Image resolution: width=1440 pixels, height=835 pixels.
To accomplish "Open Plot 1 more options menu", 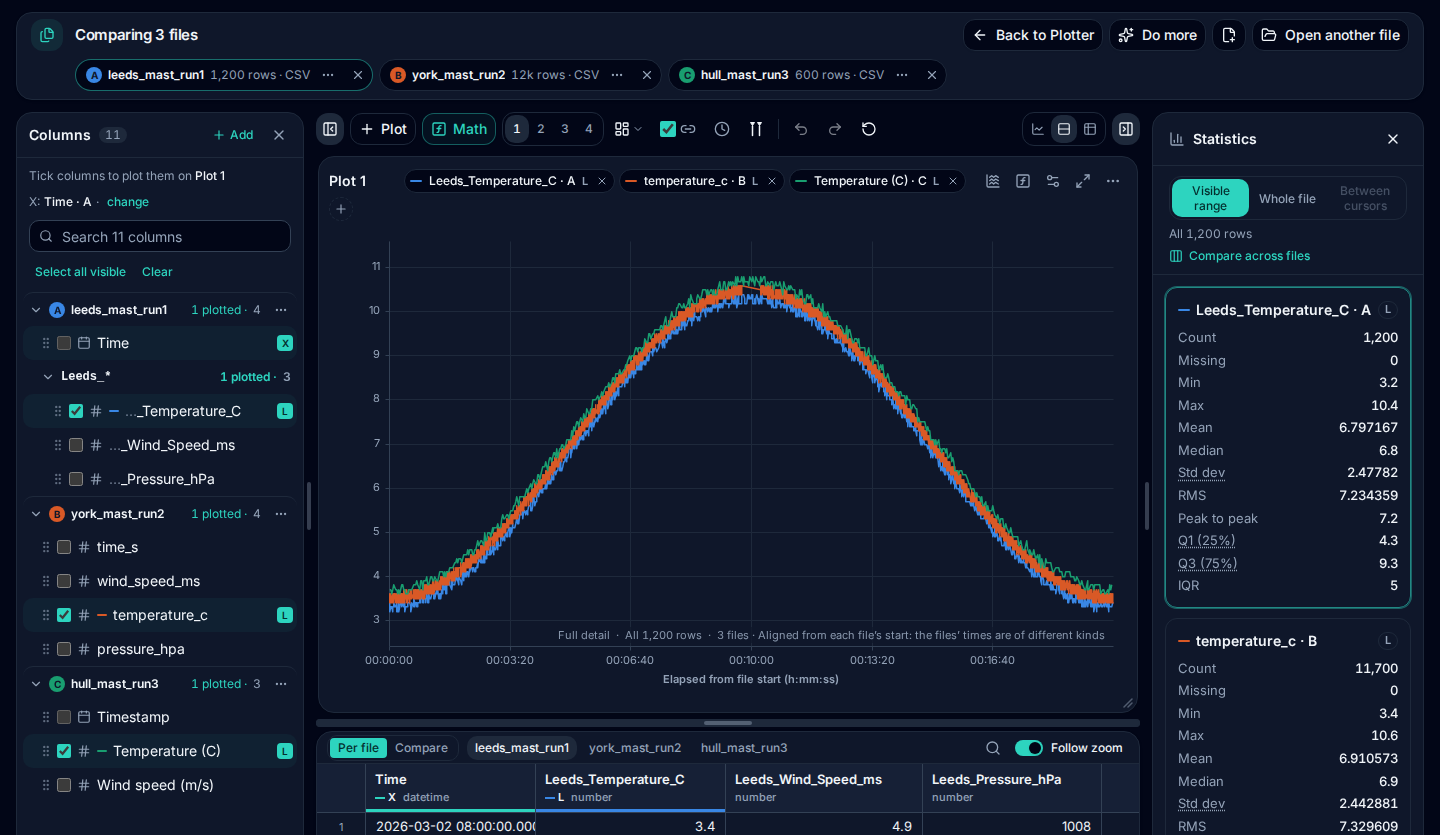I will [1113, 181].
